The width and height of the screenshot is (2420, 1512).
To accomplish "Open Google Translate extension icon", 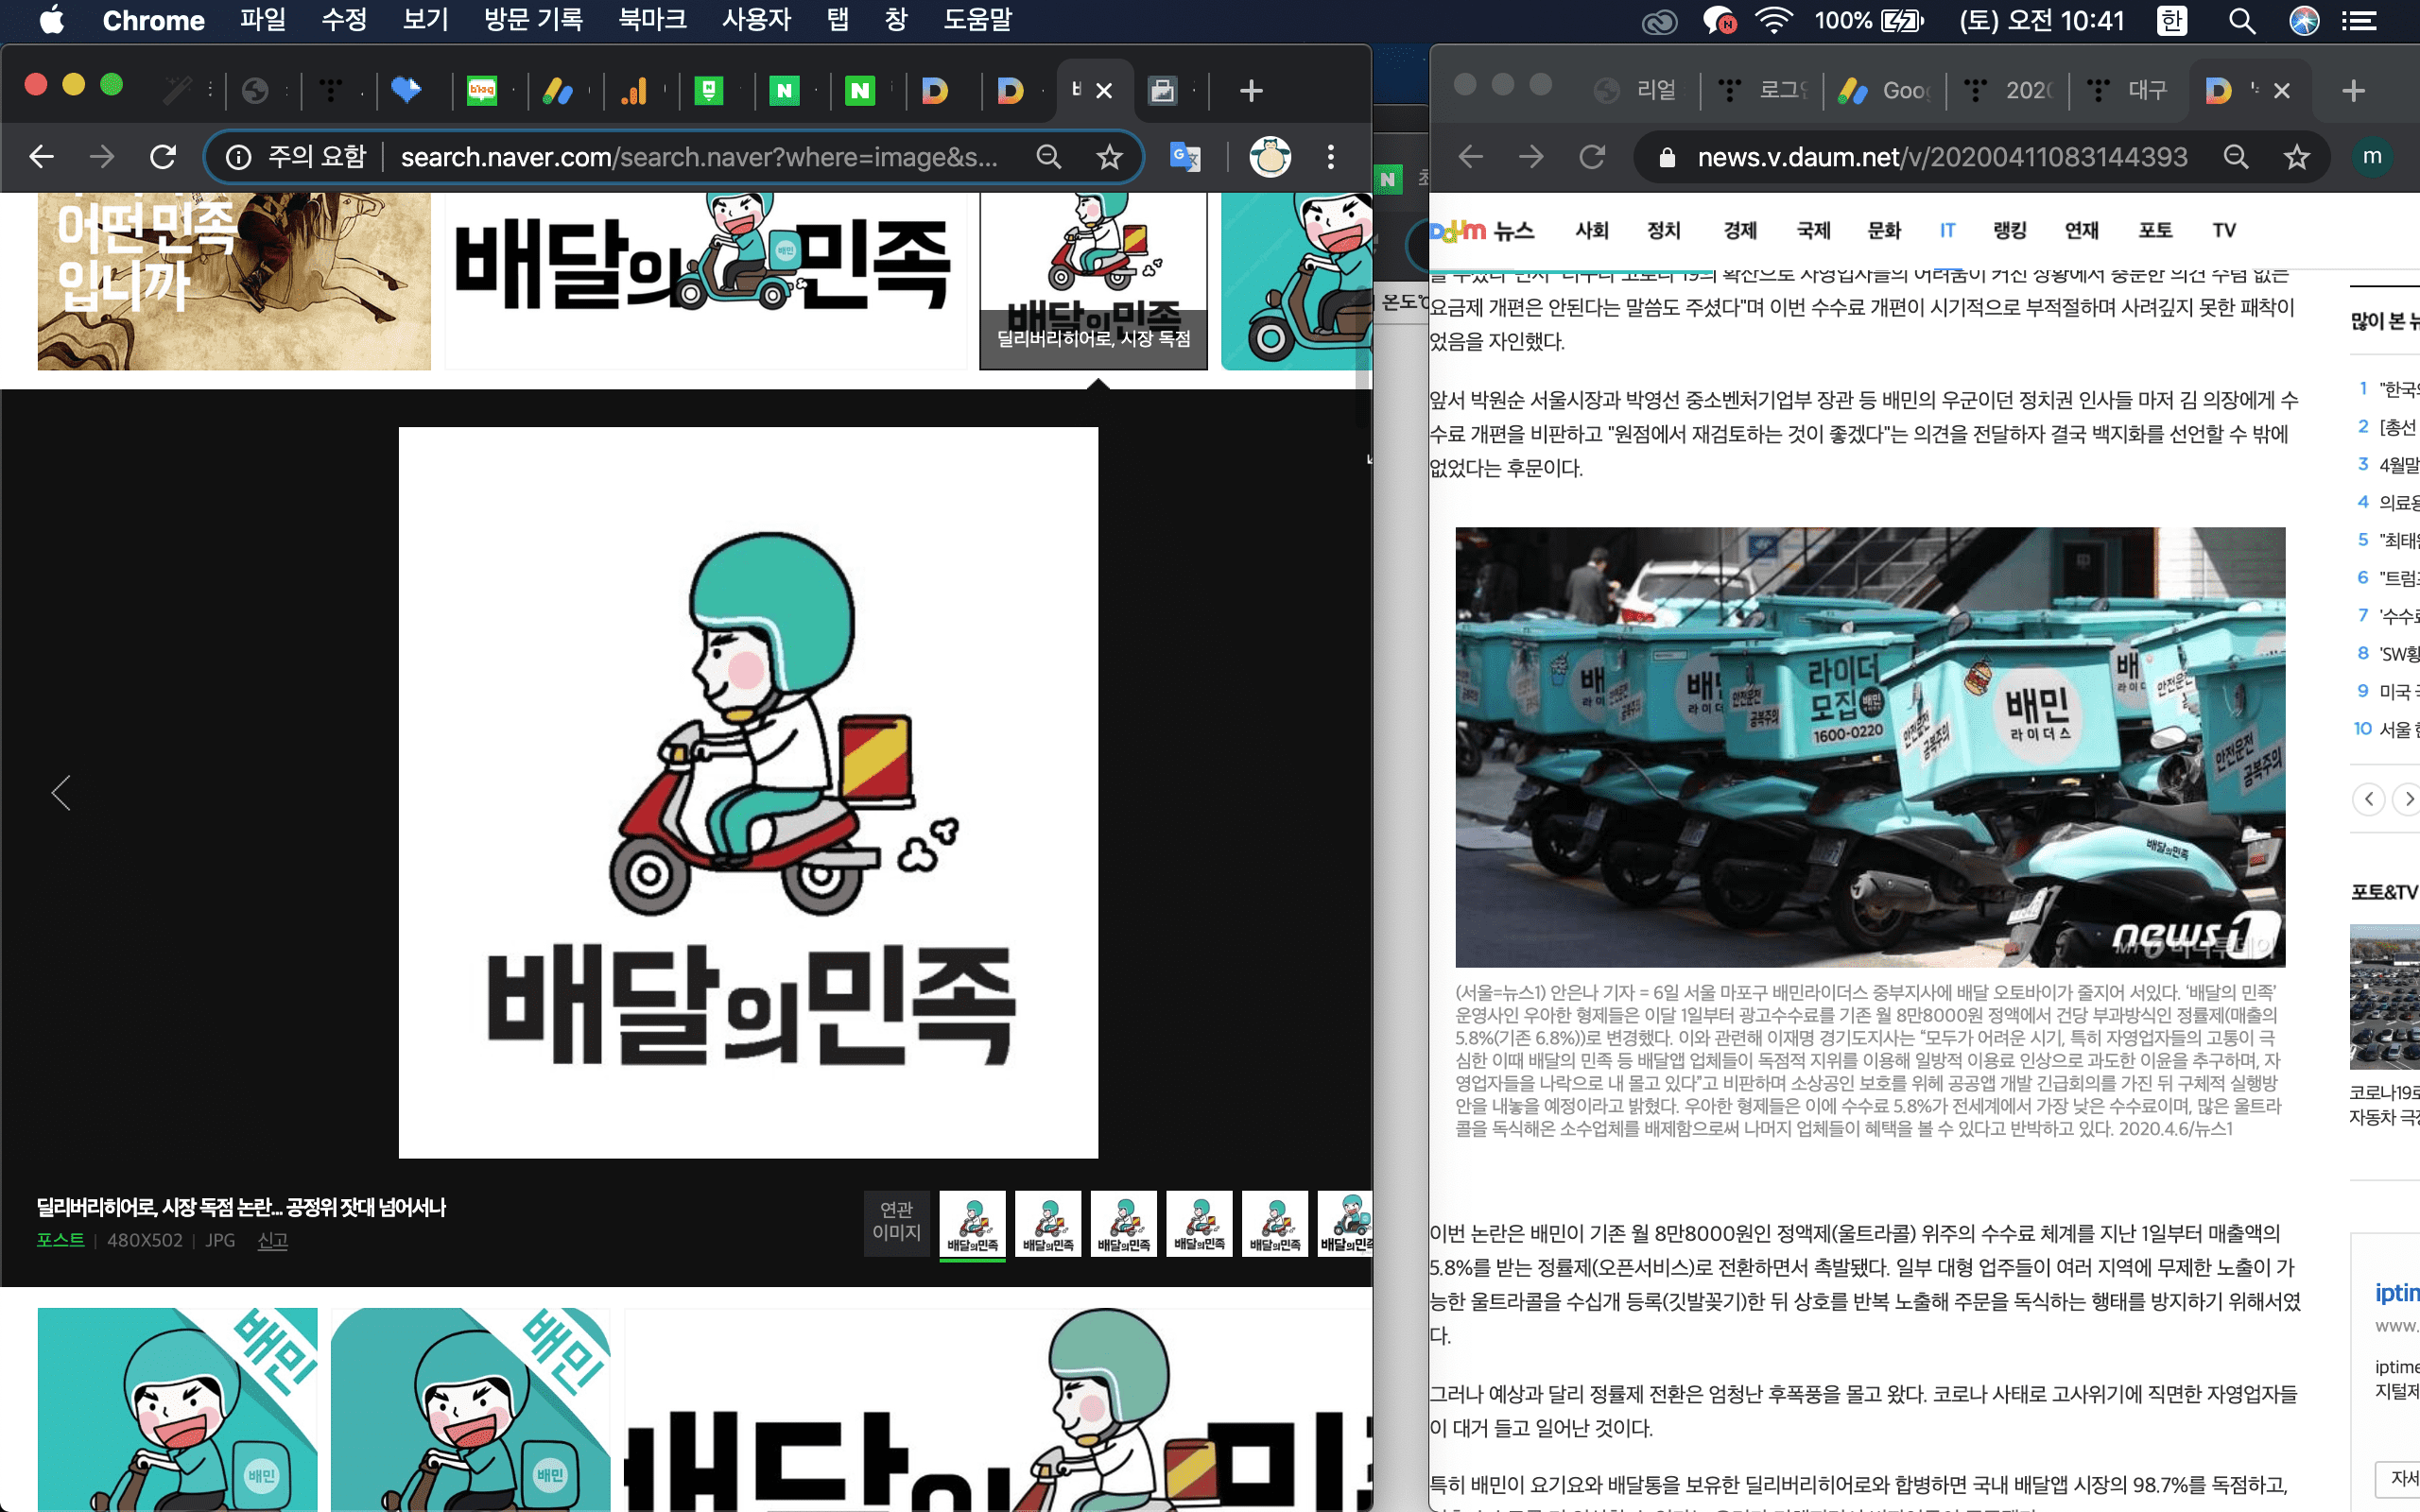I will 1185,157.
